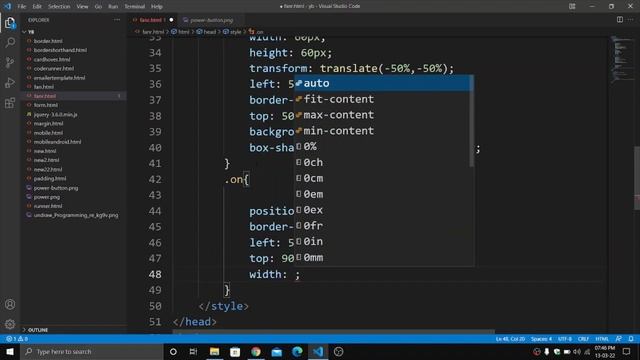Choose min-content from suggestions

click(382, 131)
